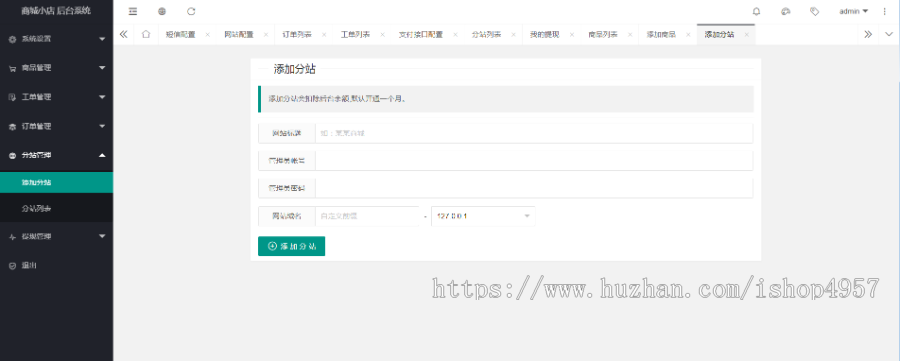This screenshot has height=361, width=900.
Task: Close the 商品列表 tab
Action: [x=630, y=34]
